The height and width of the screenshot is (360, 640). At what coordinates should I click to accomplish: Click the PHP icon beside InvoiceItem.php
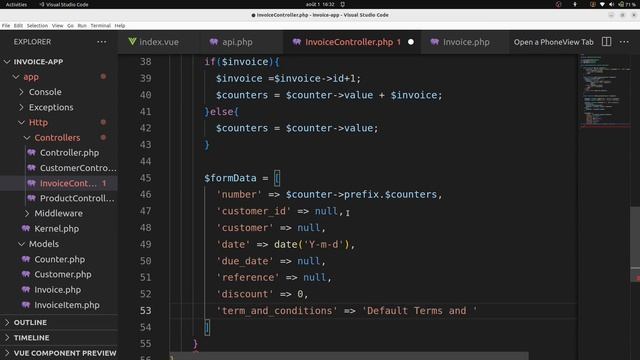26,305
